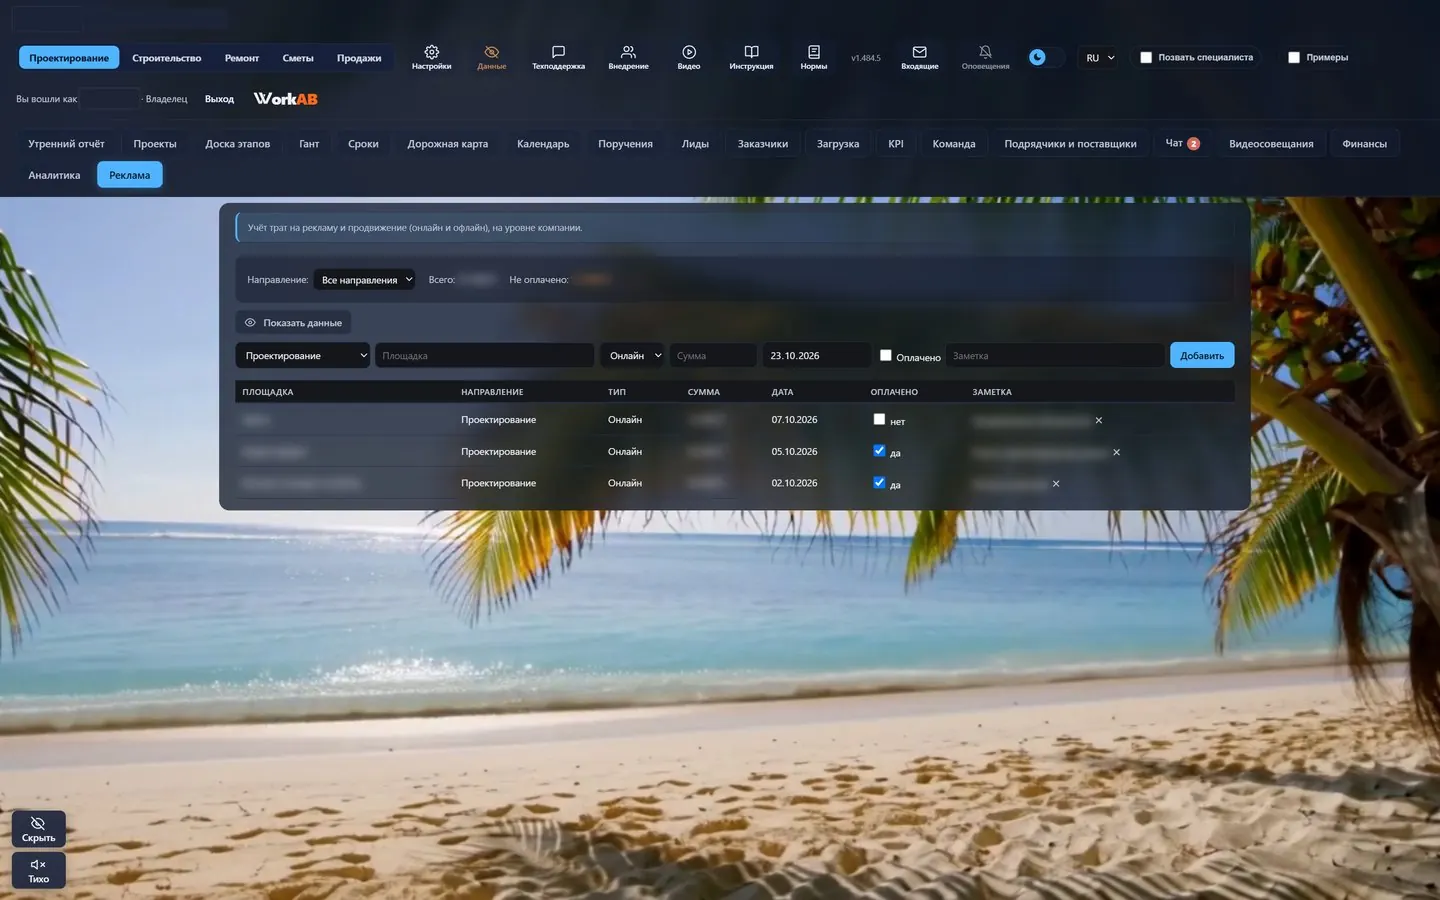Open the Онлайн type dropdown

632,355
